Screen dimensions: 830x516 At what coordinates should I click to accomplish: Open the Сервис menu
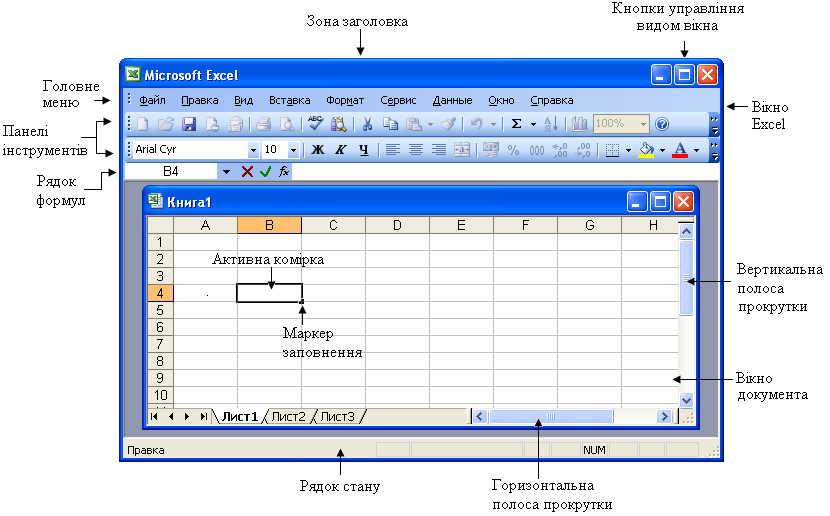click(x=398, y=100)
